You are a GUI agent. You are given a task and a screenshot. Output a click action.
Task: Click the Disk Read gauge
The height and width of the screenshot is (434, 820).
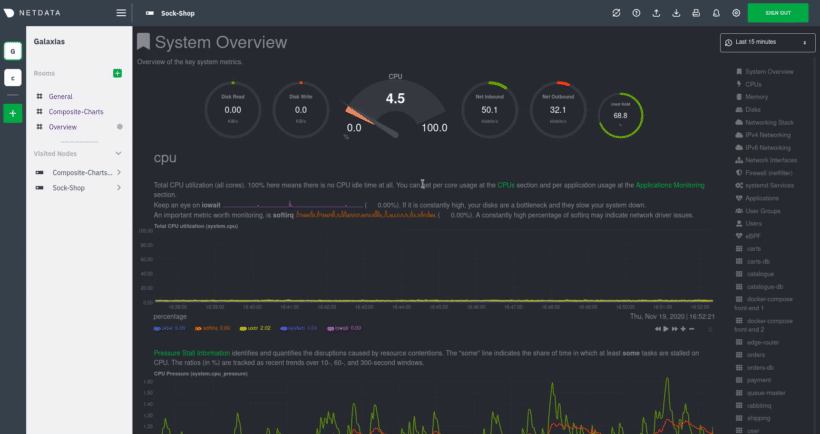coord(233,110)
